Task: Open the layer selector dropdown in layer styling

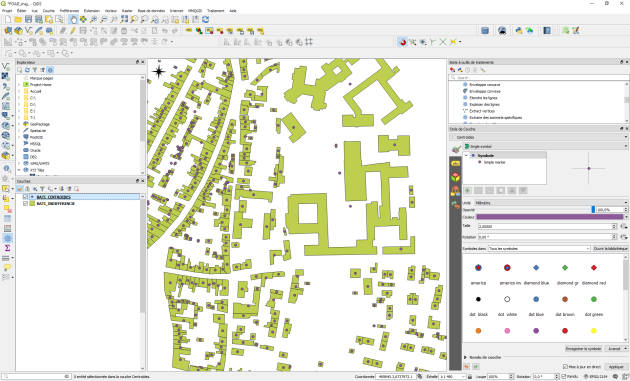Action: click(x=538, y=137)
